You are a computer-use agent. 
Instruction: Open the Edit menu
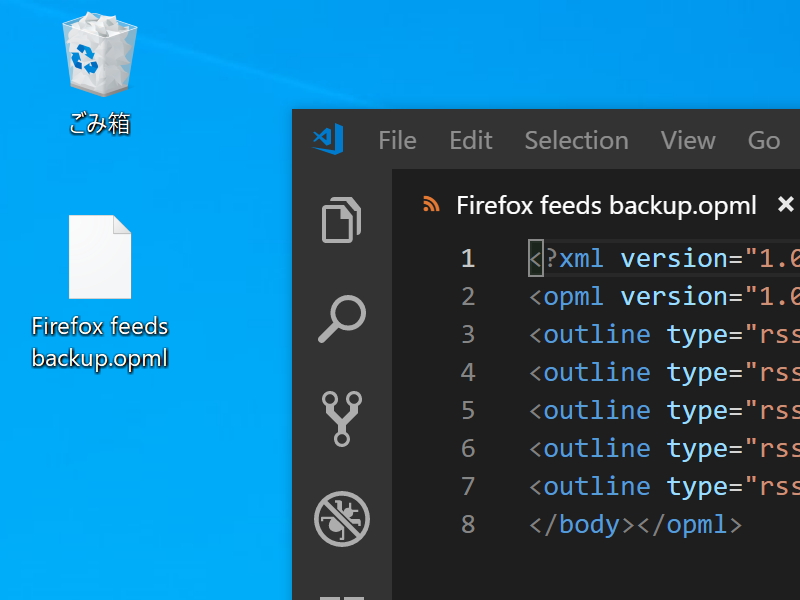[470, 141]
